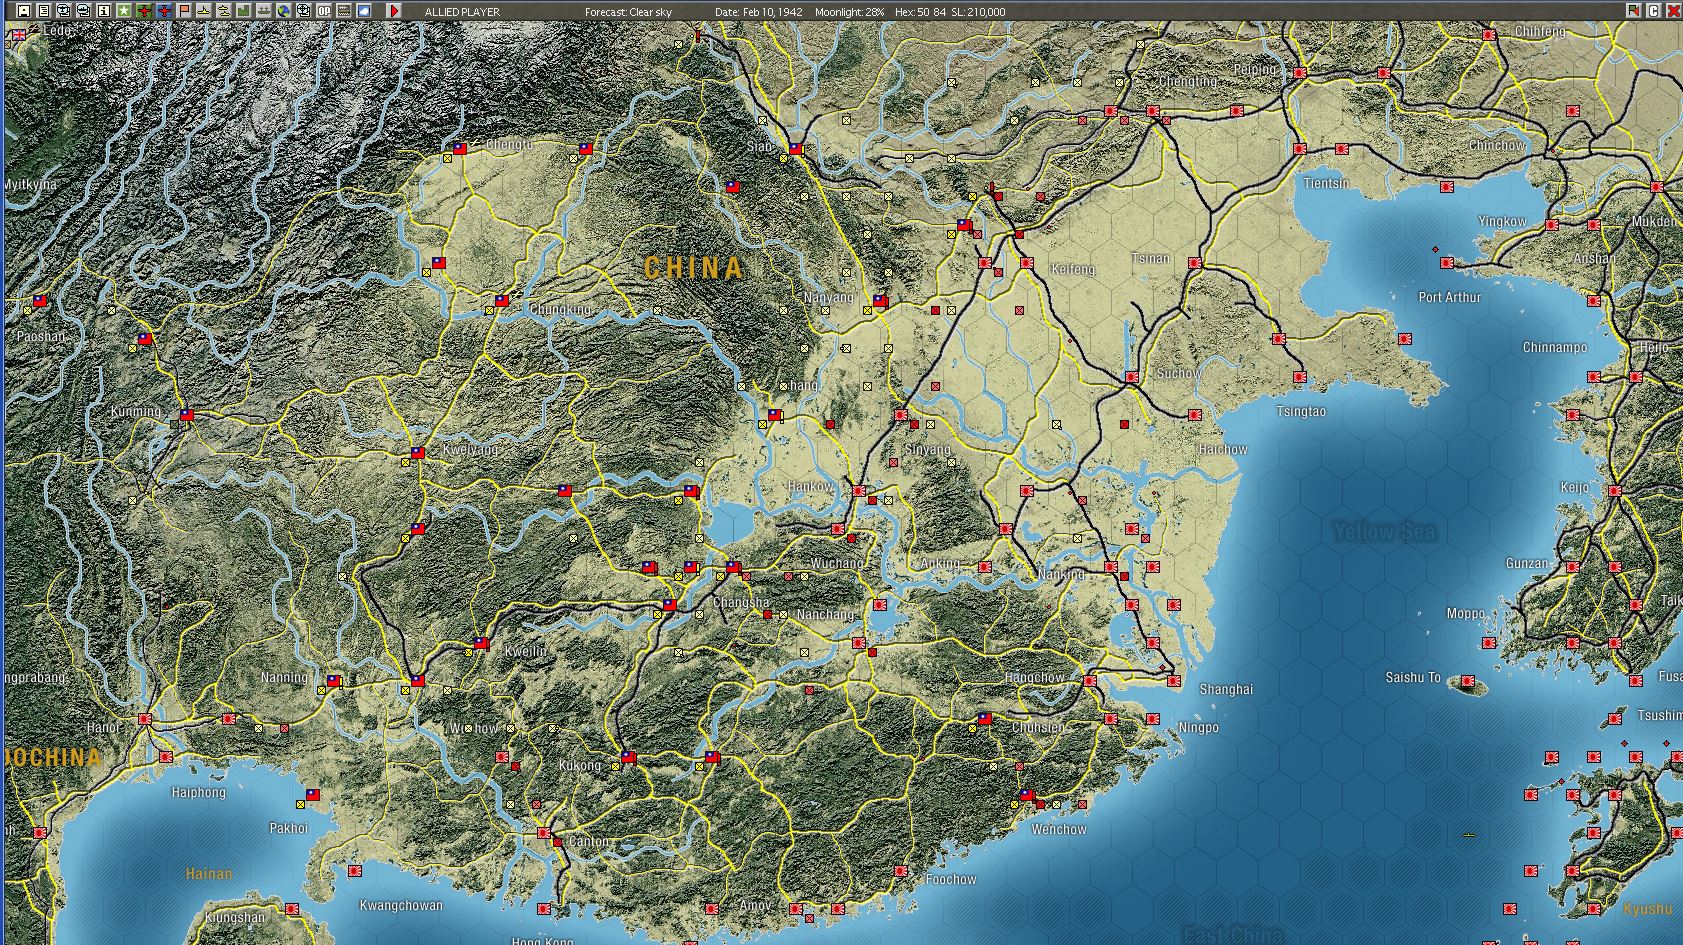This screenshot has height=945, width=1683.
Task: Click the 'Moonlight: 28%' status text
Action: pos(850,12)
